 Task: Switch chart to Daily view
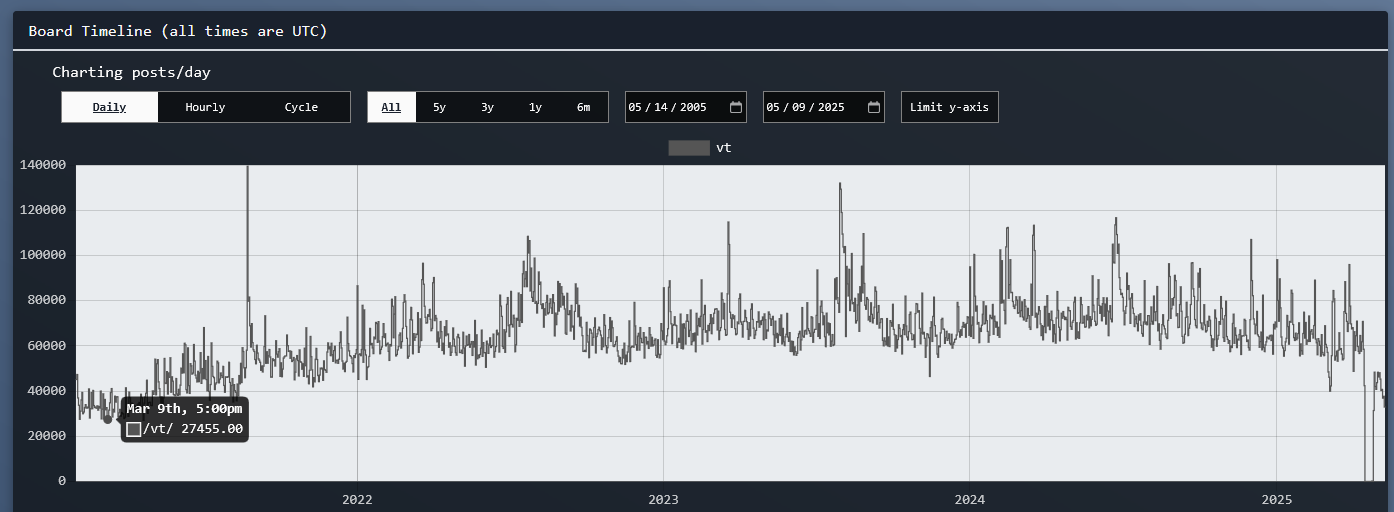(x=109, y=107)
